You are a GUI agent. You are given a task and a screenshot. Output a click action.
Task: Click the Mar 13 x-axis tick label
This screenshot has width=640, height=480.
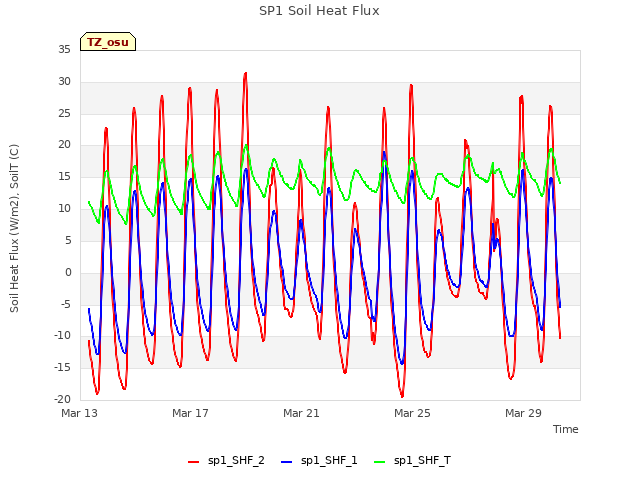tap(80, 413)
